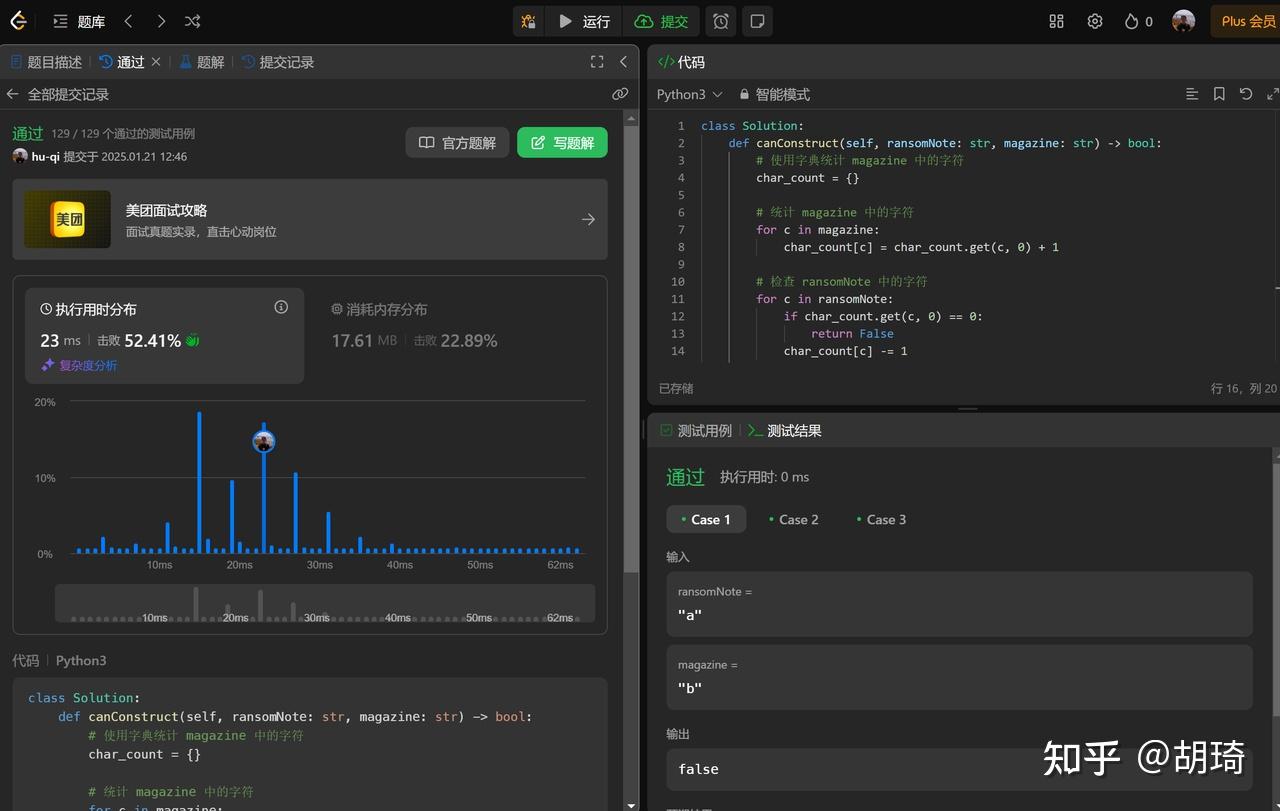This screenshot has height=811, width=1280.
Task: Click the debug icon beside 运行
Action: click(x=528, y=21)
